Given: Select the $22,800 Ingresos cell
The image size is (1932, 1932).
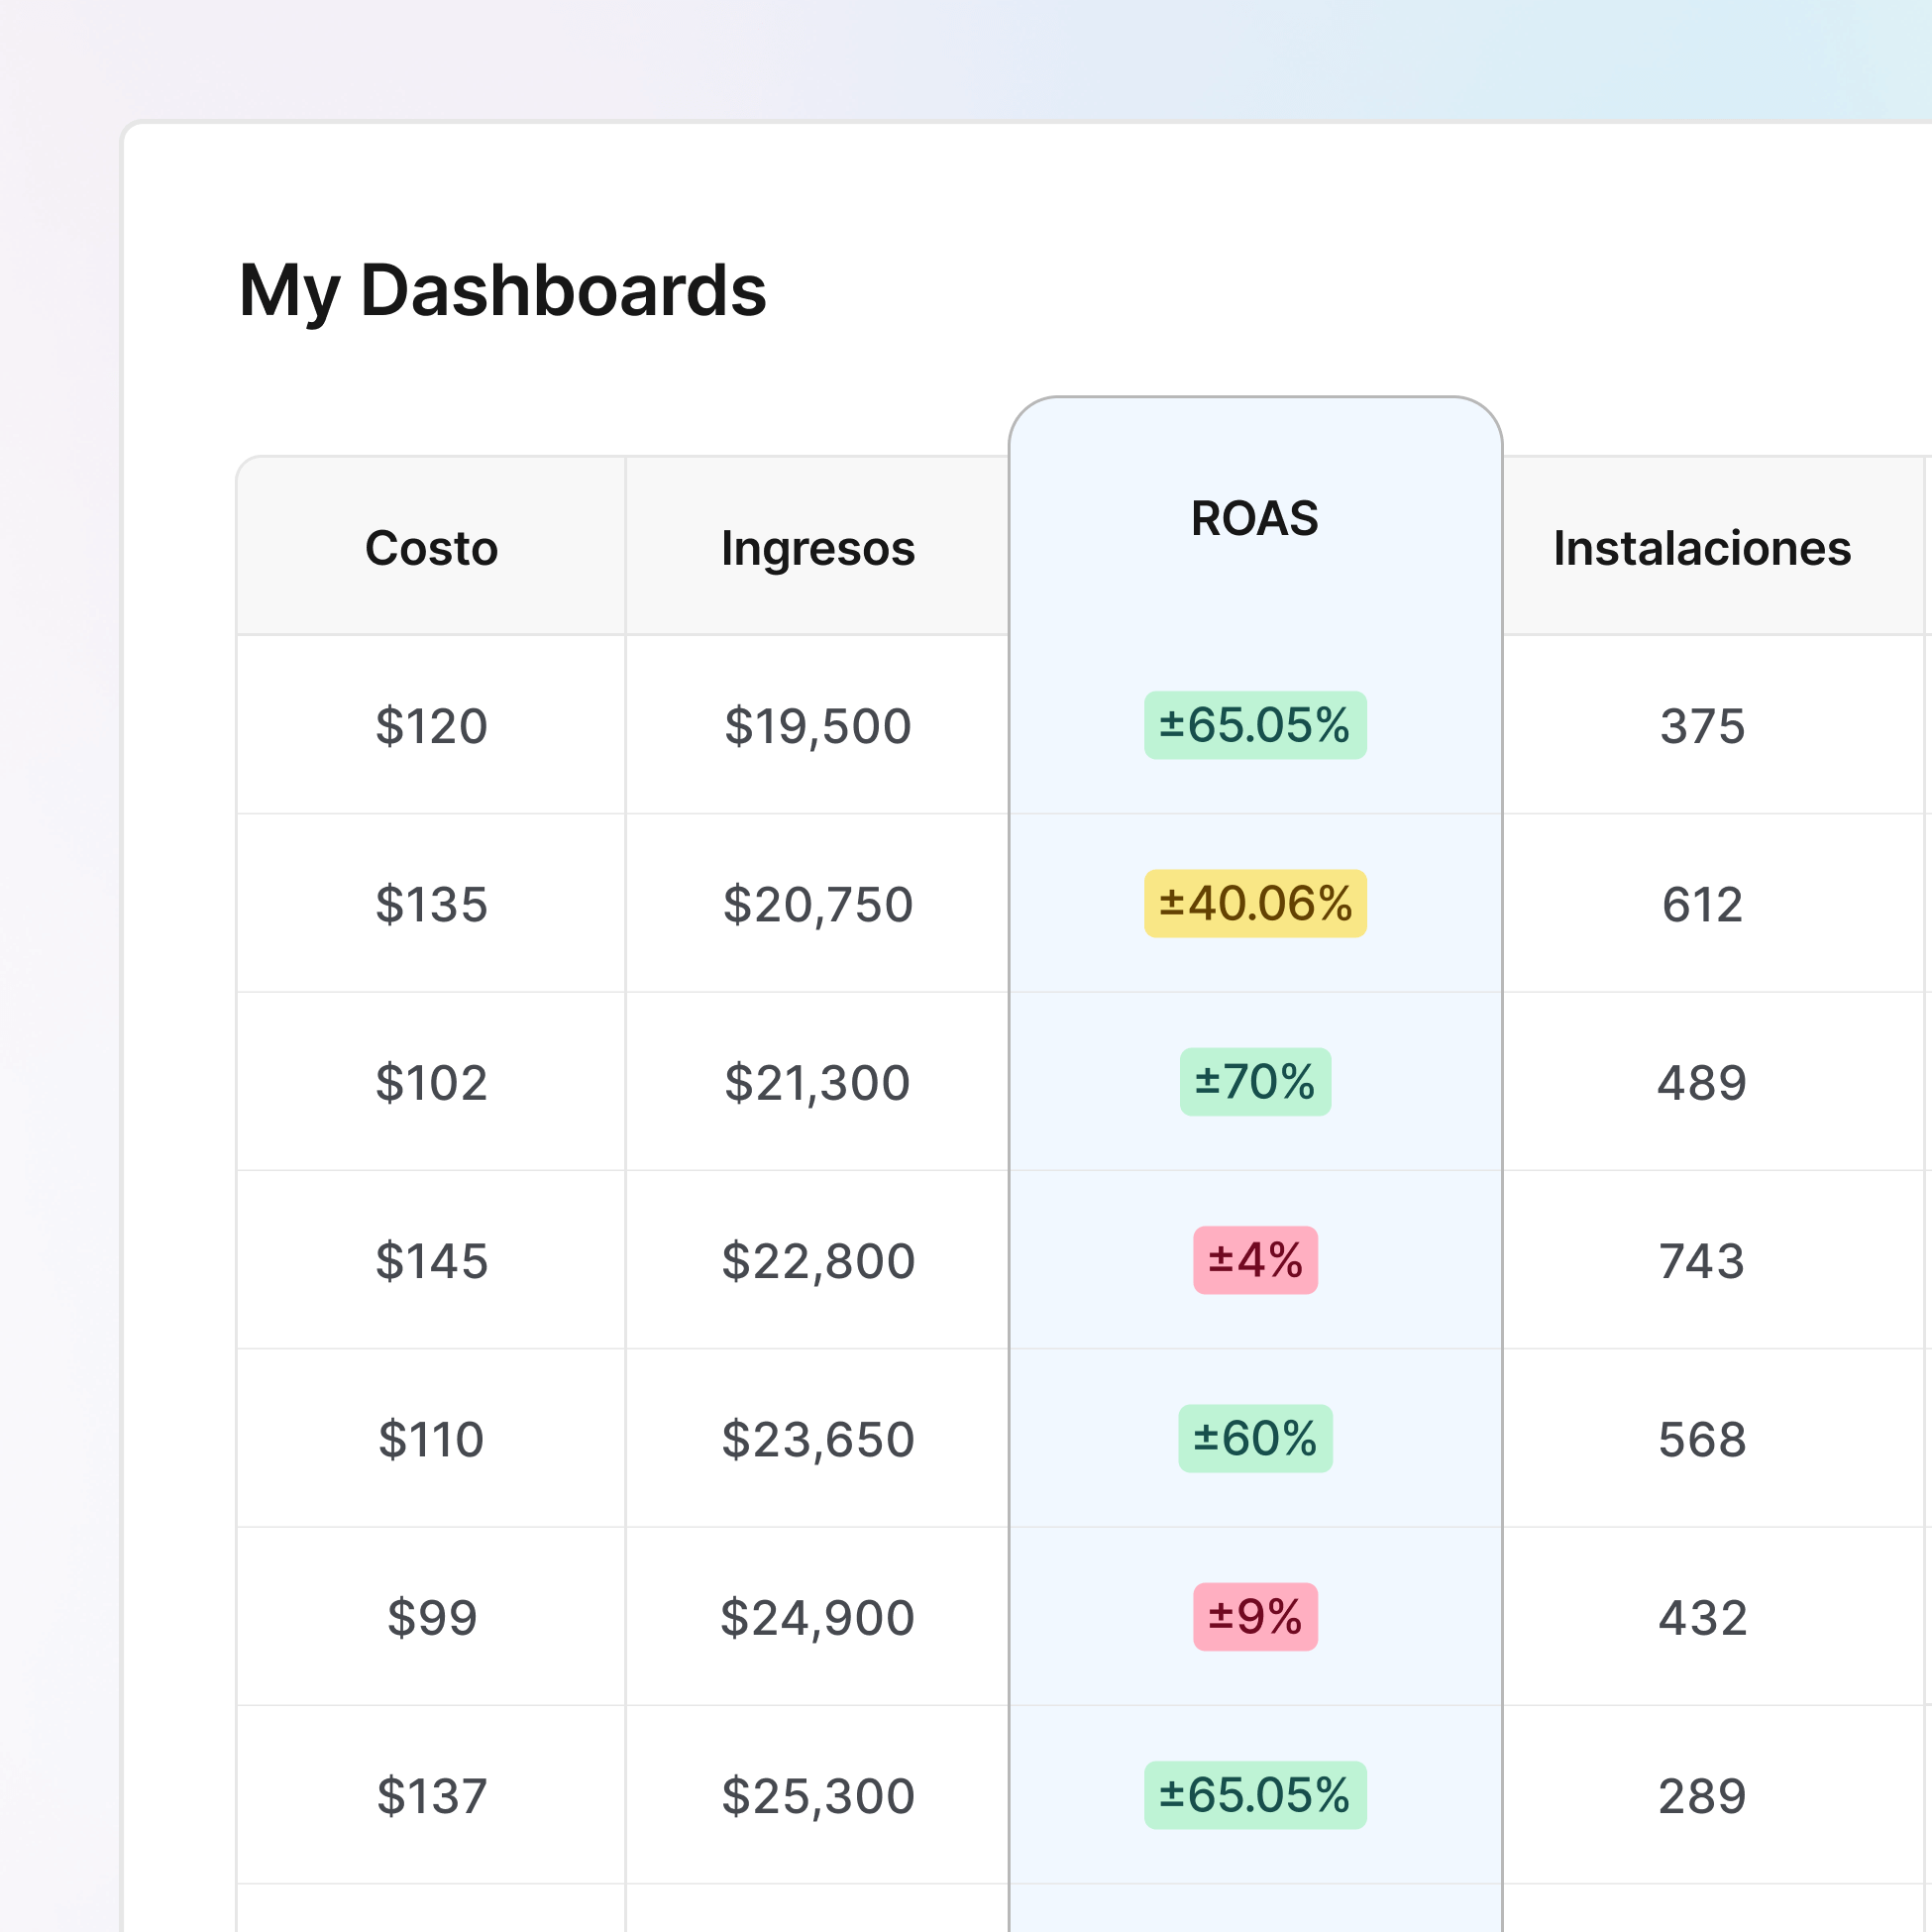Looking at the screenshot, I should (818, 1260).
